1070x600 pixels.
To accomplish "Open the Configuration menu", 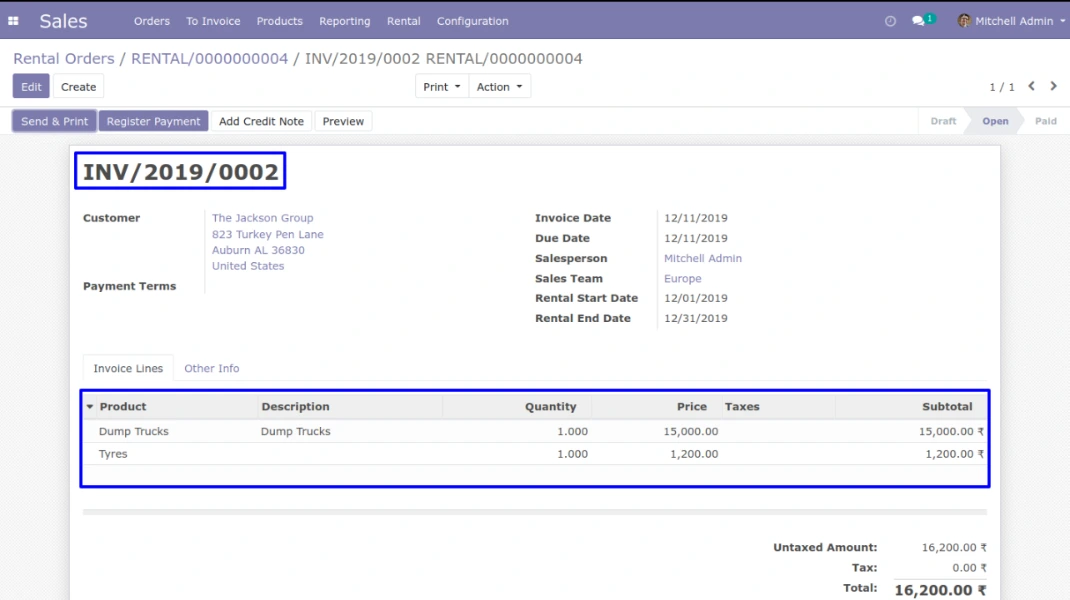I will [x=472, y=21].
